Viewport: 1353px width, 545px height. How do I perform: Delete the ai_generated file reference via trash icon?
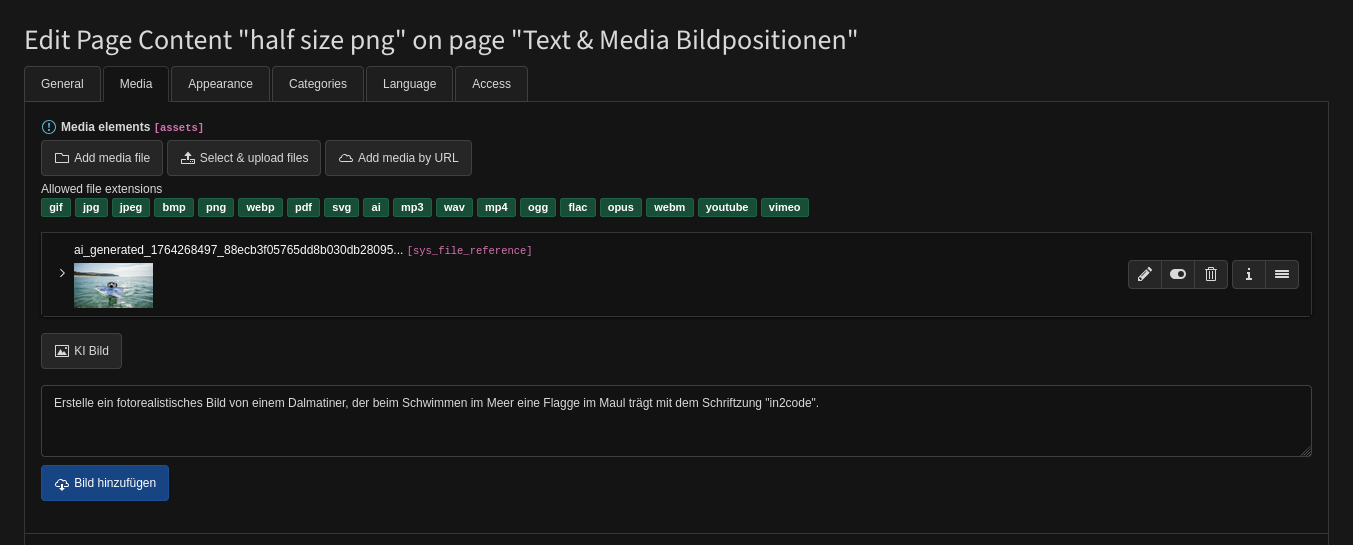click(1211, 274)
